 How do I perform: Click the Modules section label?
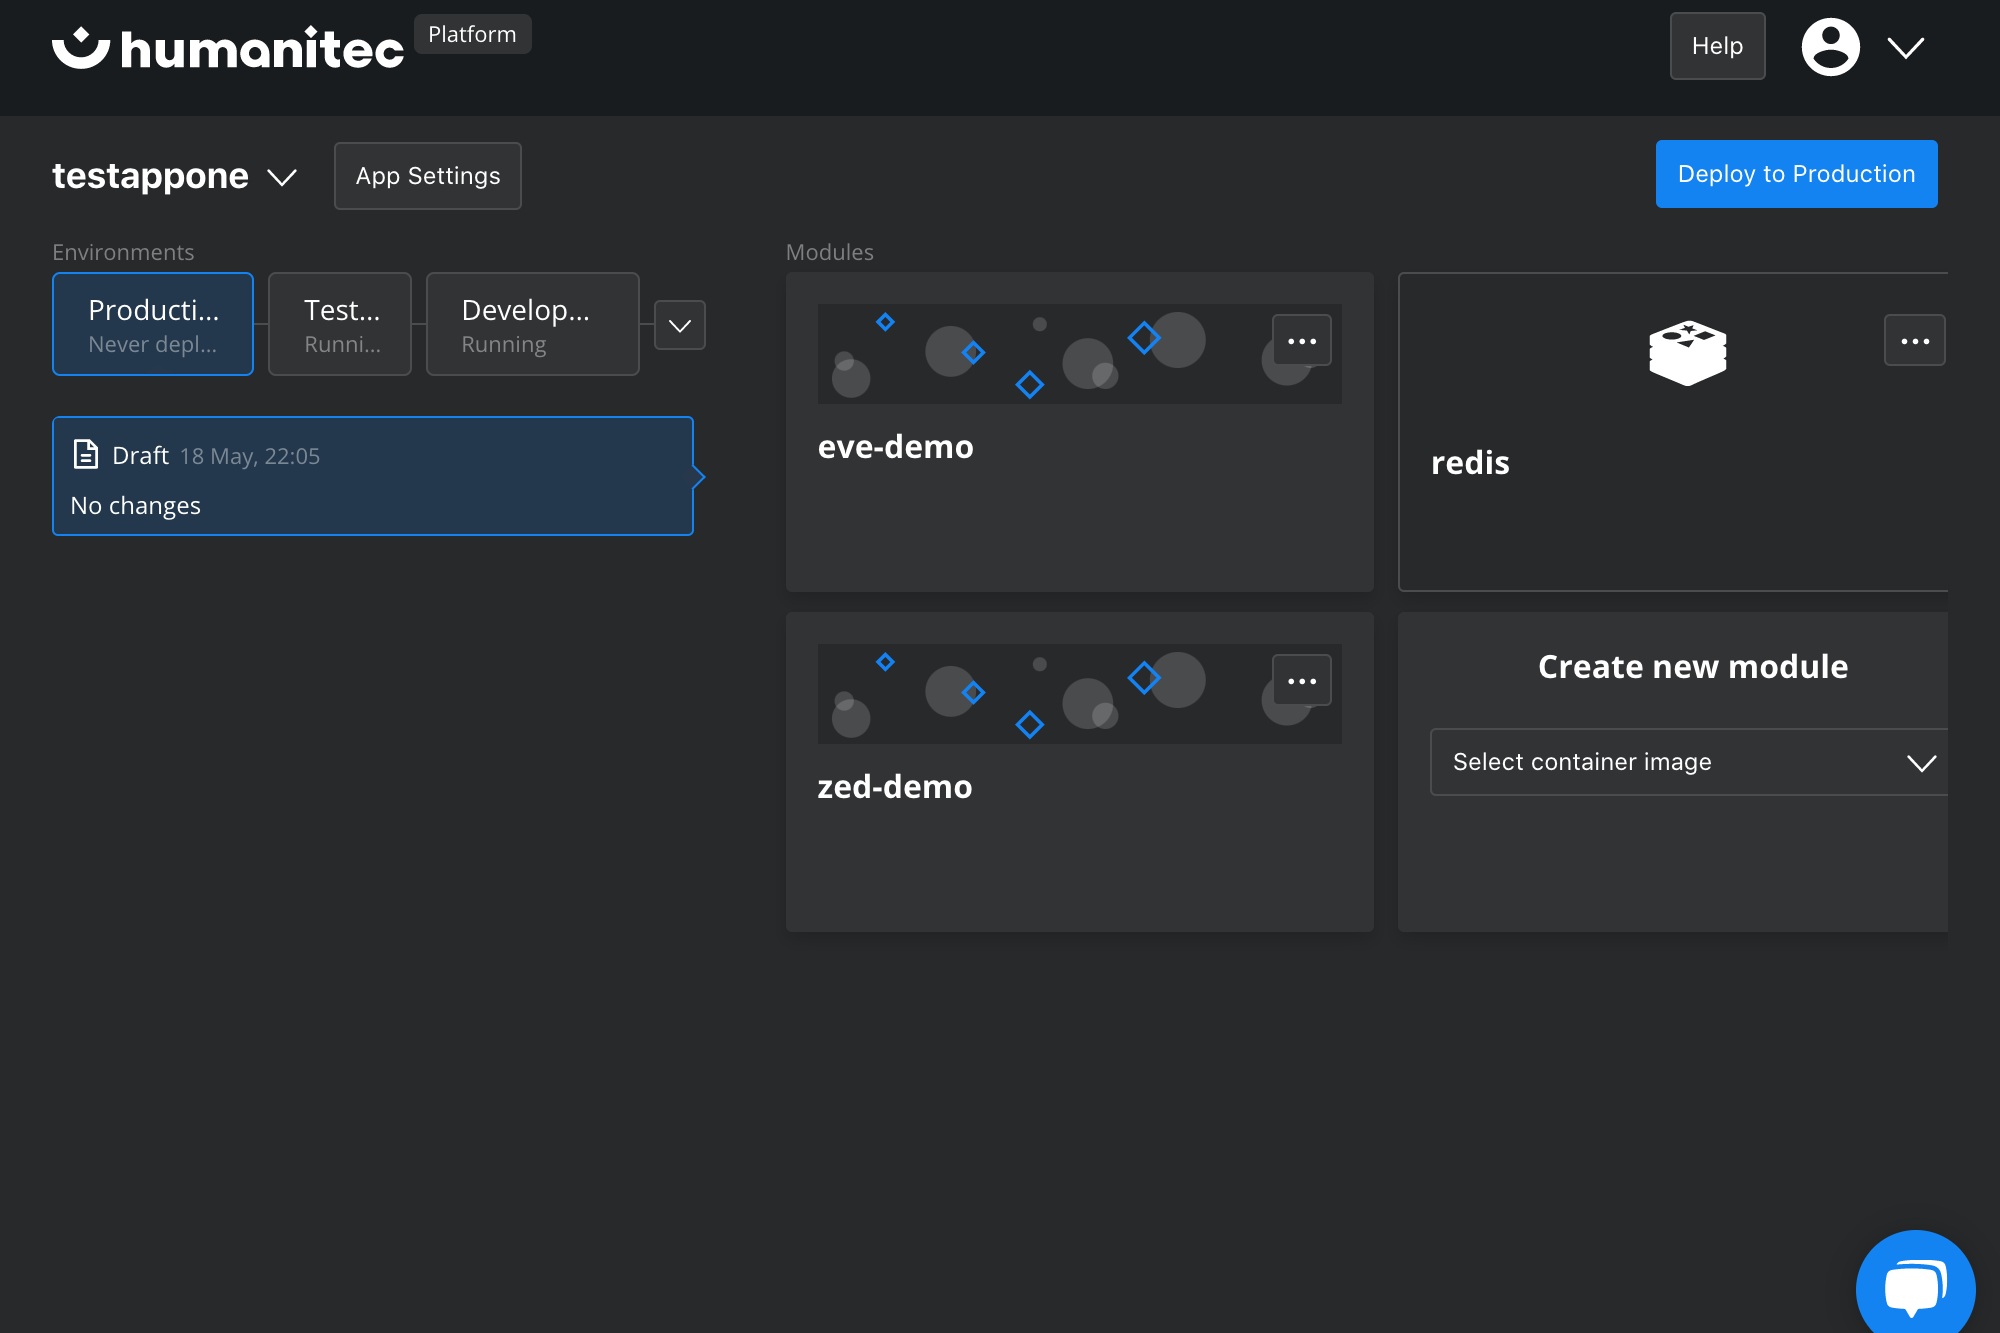(830, 252)
